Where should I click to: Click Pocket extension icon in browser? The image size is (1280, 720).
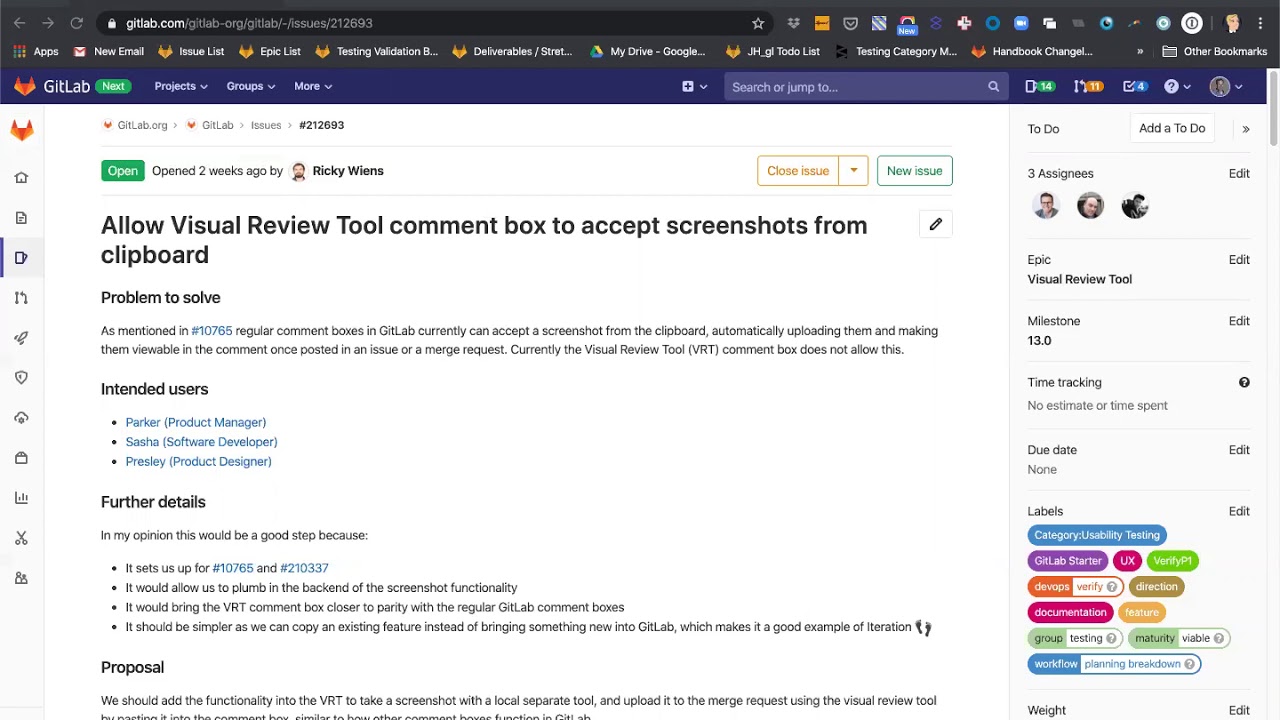(850, 23)
